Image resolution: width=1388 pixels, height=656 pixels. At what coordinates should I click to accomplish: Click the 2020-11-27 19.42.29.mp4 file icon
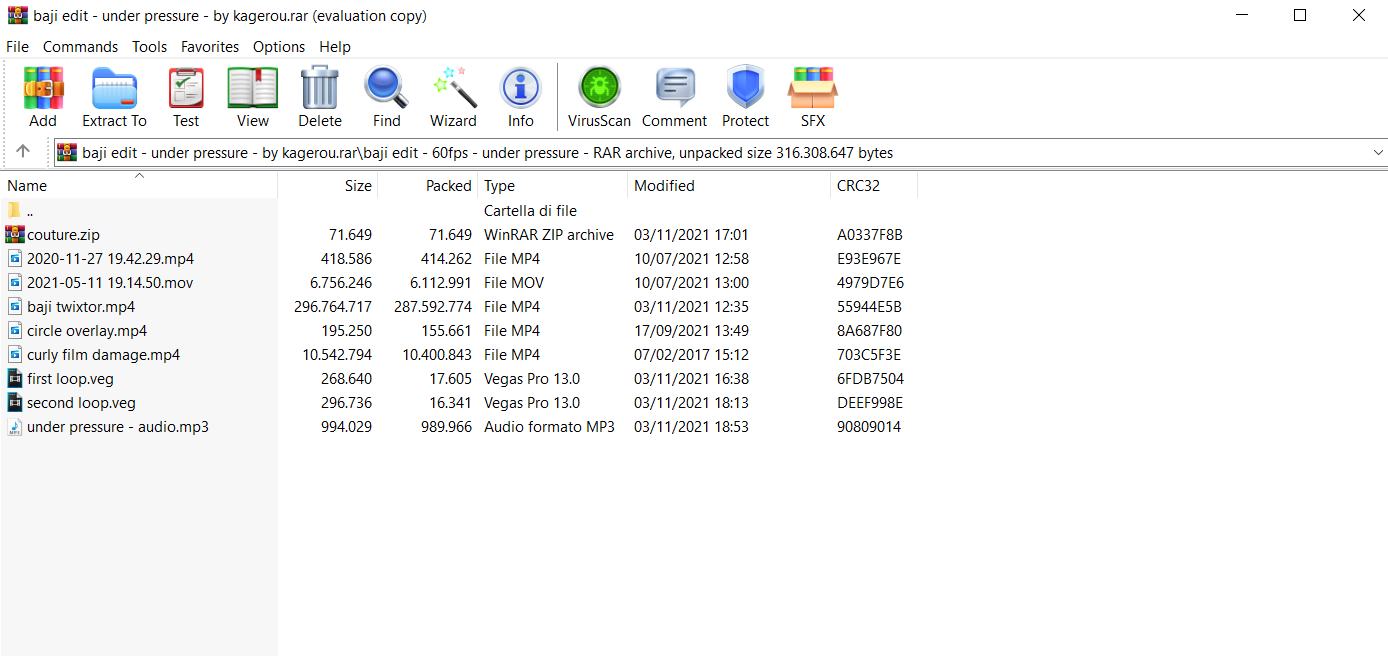coord(14,259)
